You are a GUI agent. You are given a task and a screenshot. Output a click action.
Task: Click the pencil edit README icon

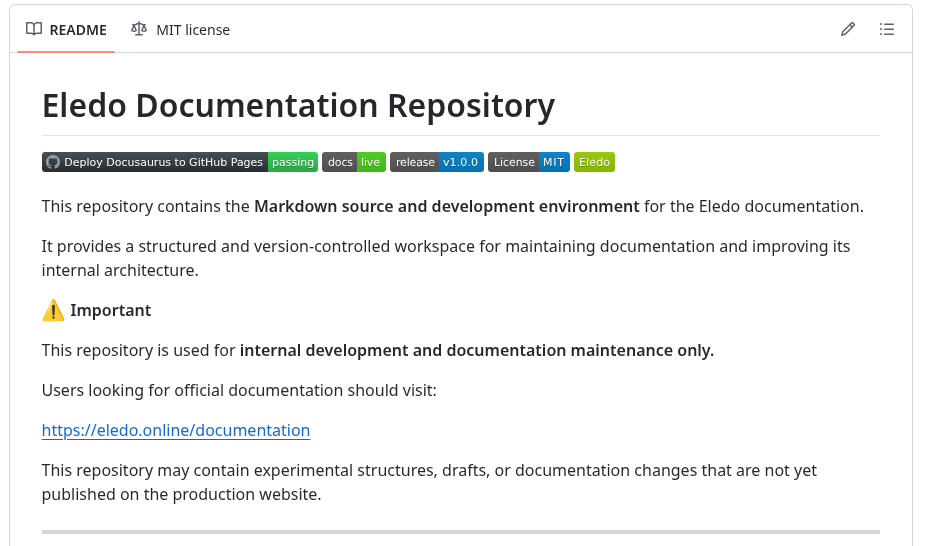[848, 29]
